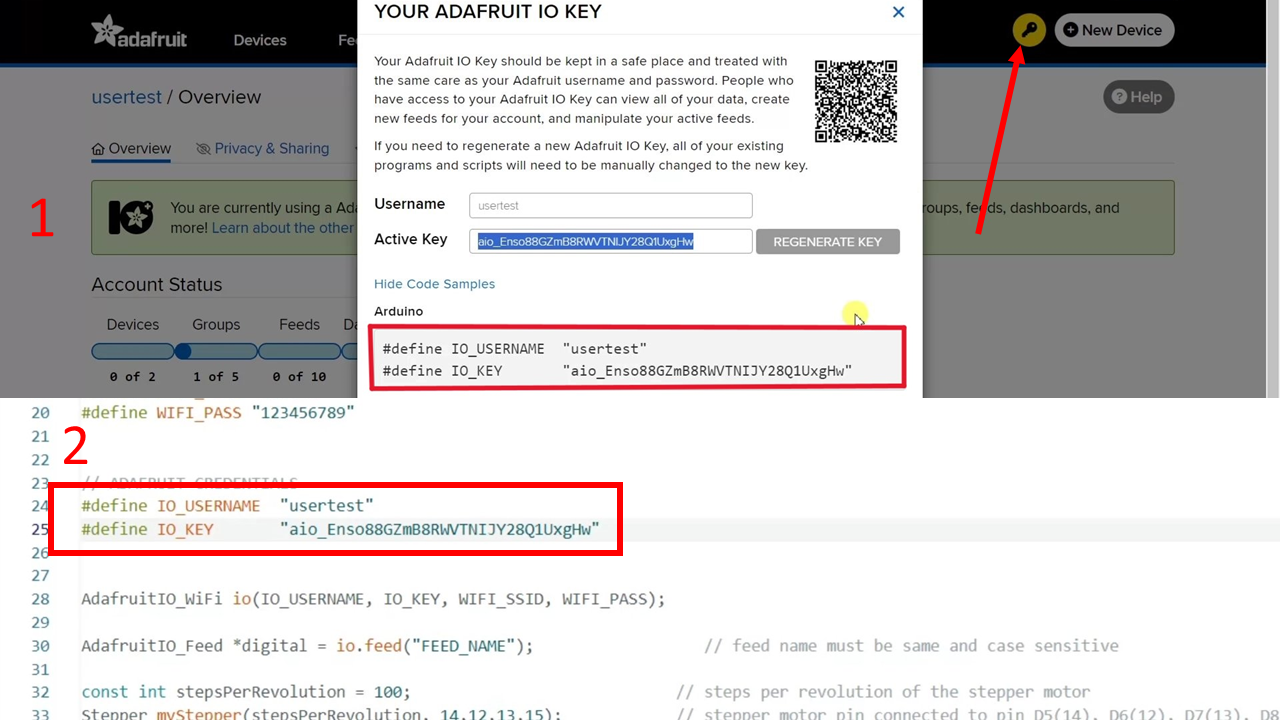The height and width of the screenshot is (720, 1280).
Task: Click the Active Key field
Action: pos(610,241)
